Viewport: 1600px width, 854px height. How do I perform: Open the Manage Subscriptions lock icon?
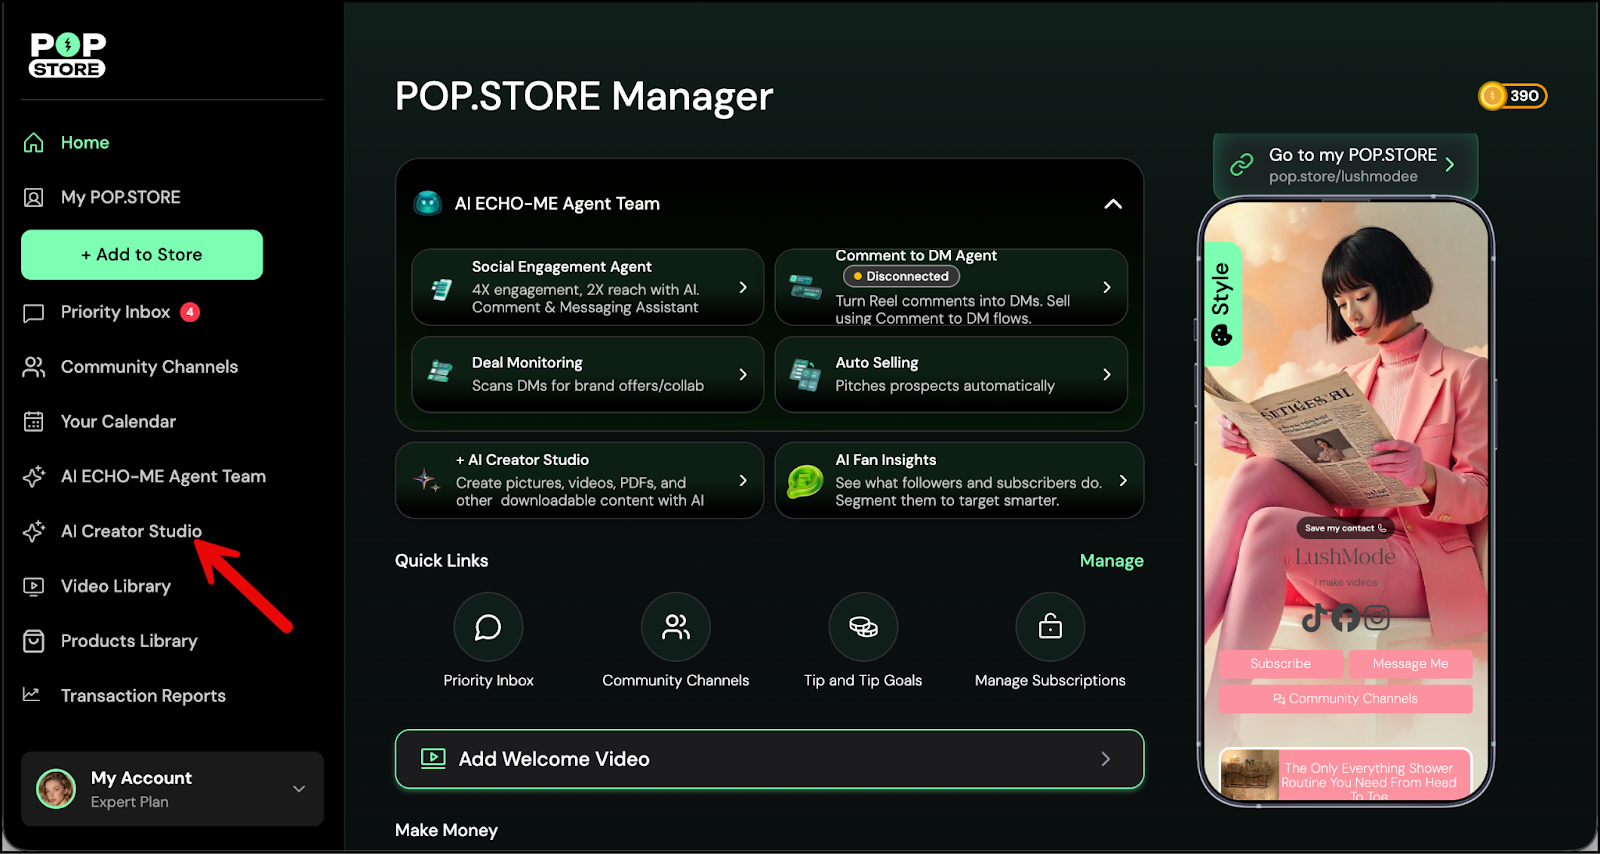click(x=1050, y=627)
